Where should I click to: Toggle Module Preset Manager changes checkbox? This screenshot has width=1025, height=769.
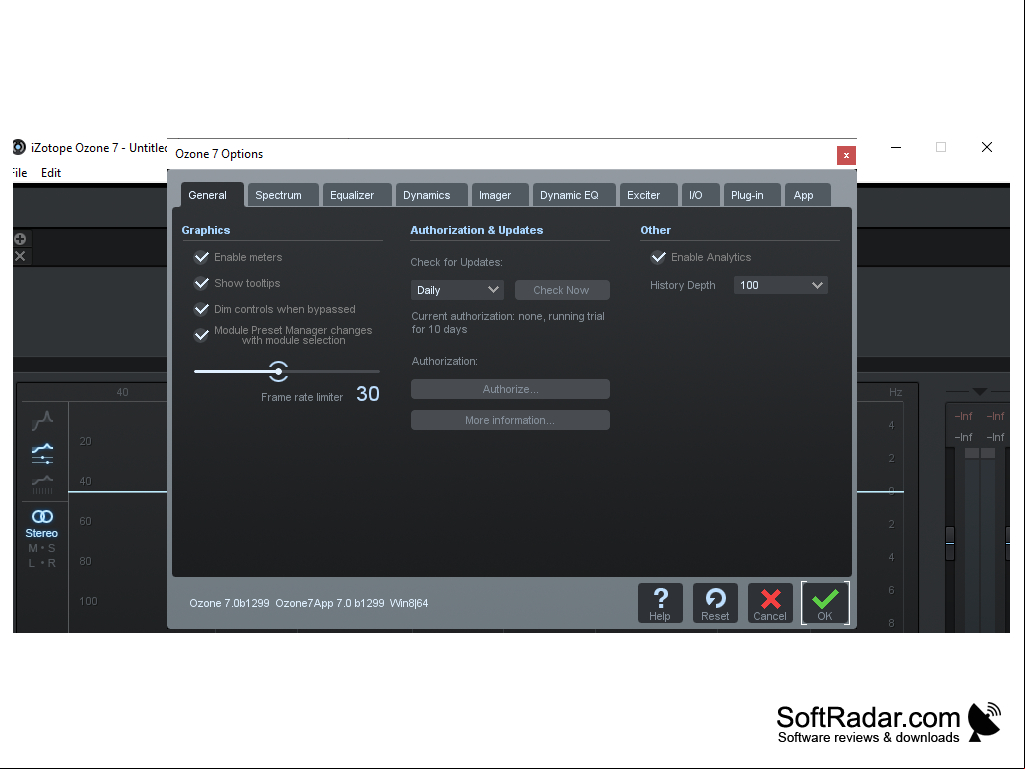click(201, 335)
